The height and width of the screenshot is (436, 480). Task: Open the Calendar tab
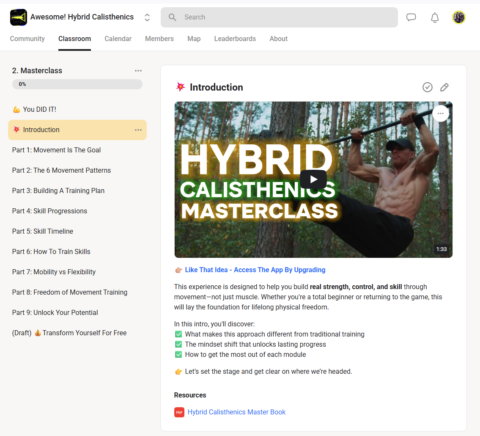click(x=118, y=39)
